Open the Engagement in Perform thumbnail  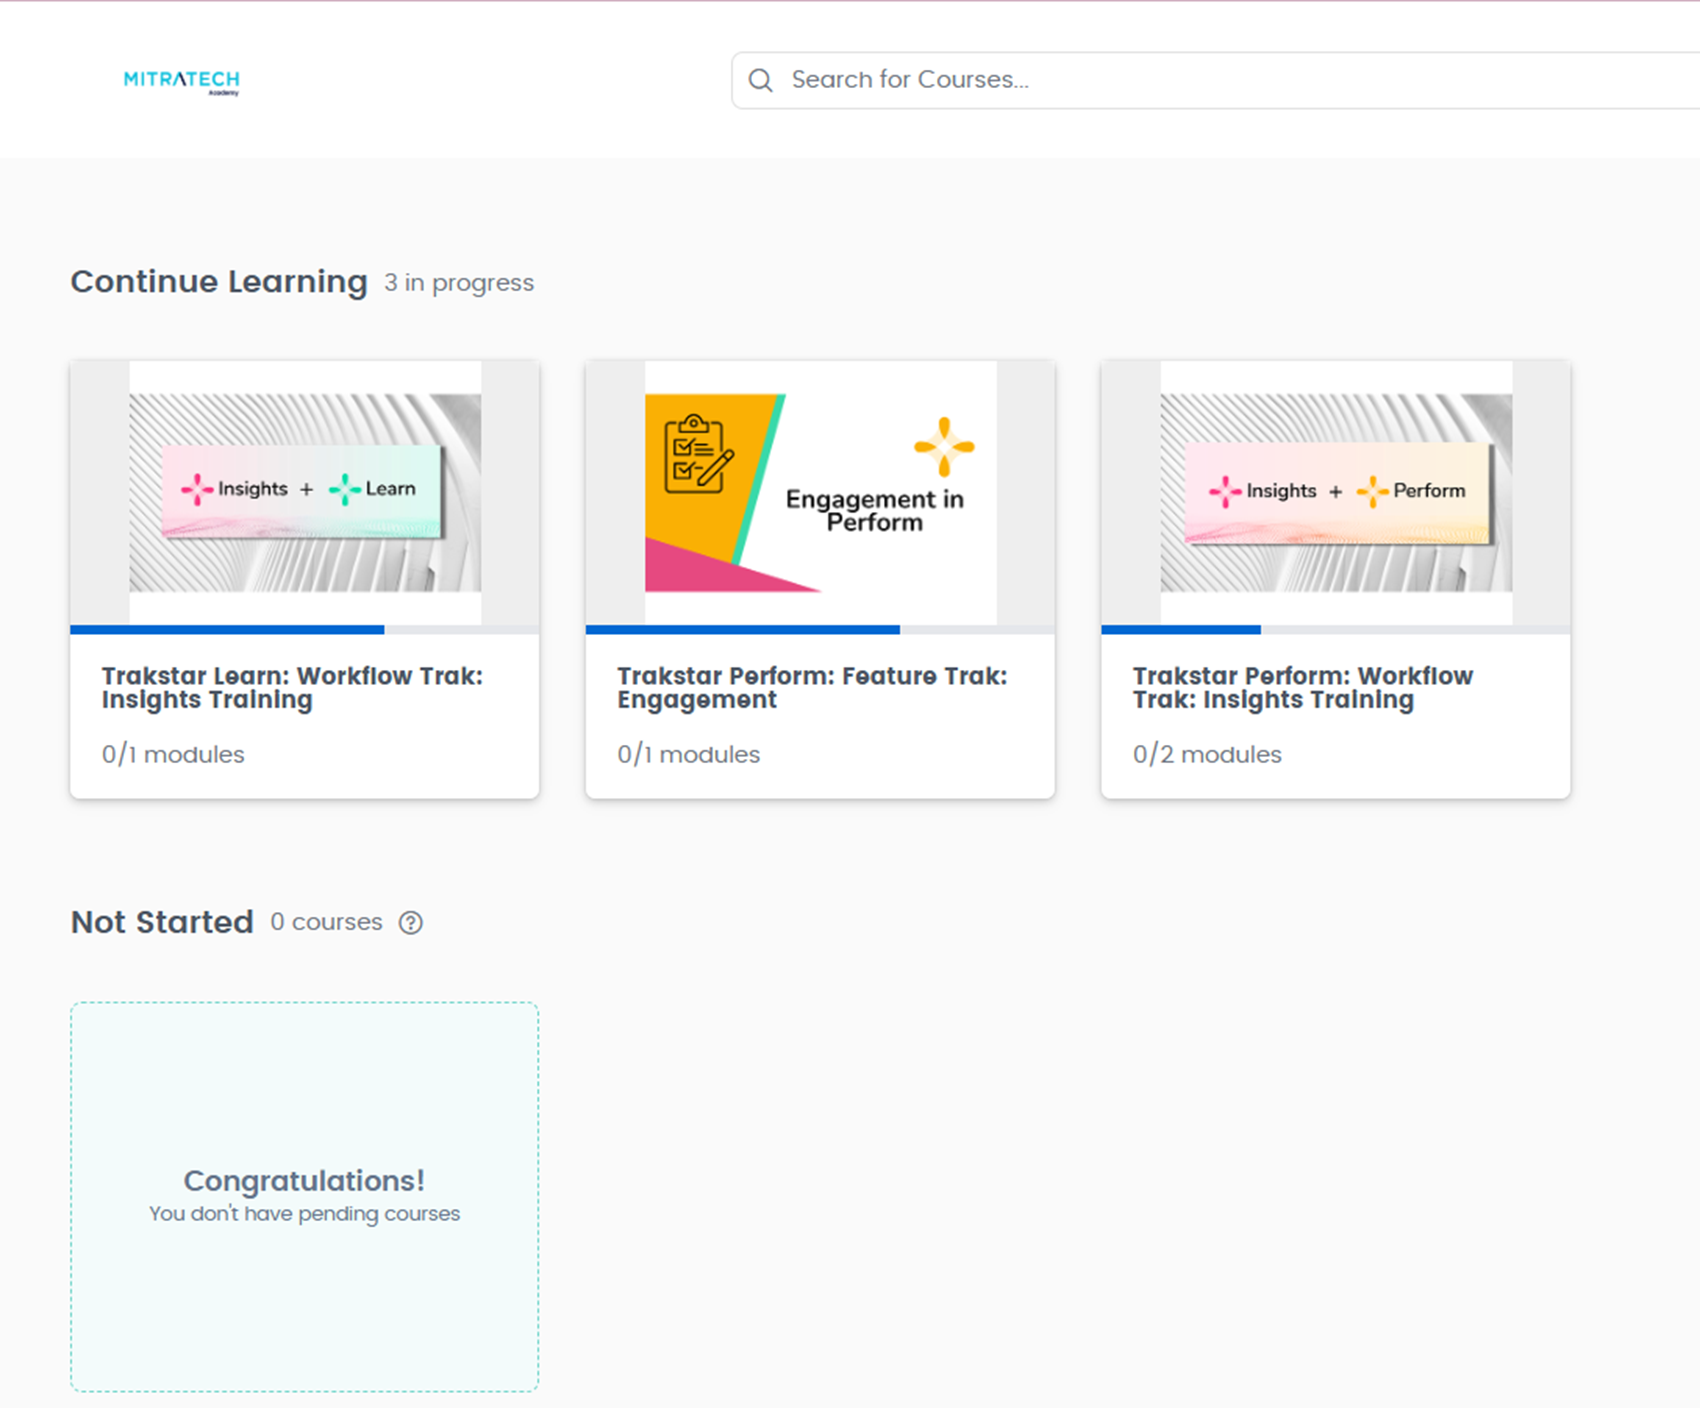[820, 493]
